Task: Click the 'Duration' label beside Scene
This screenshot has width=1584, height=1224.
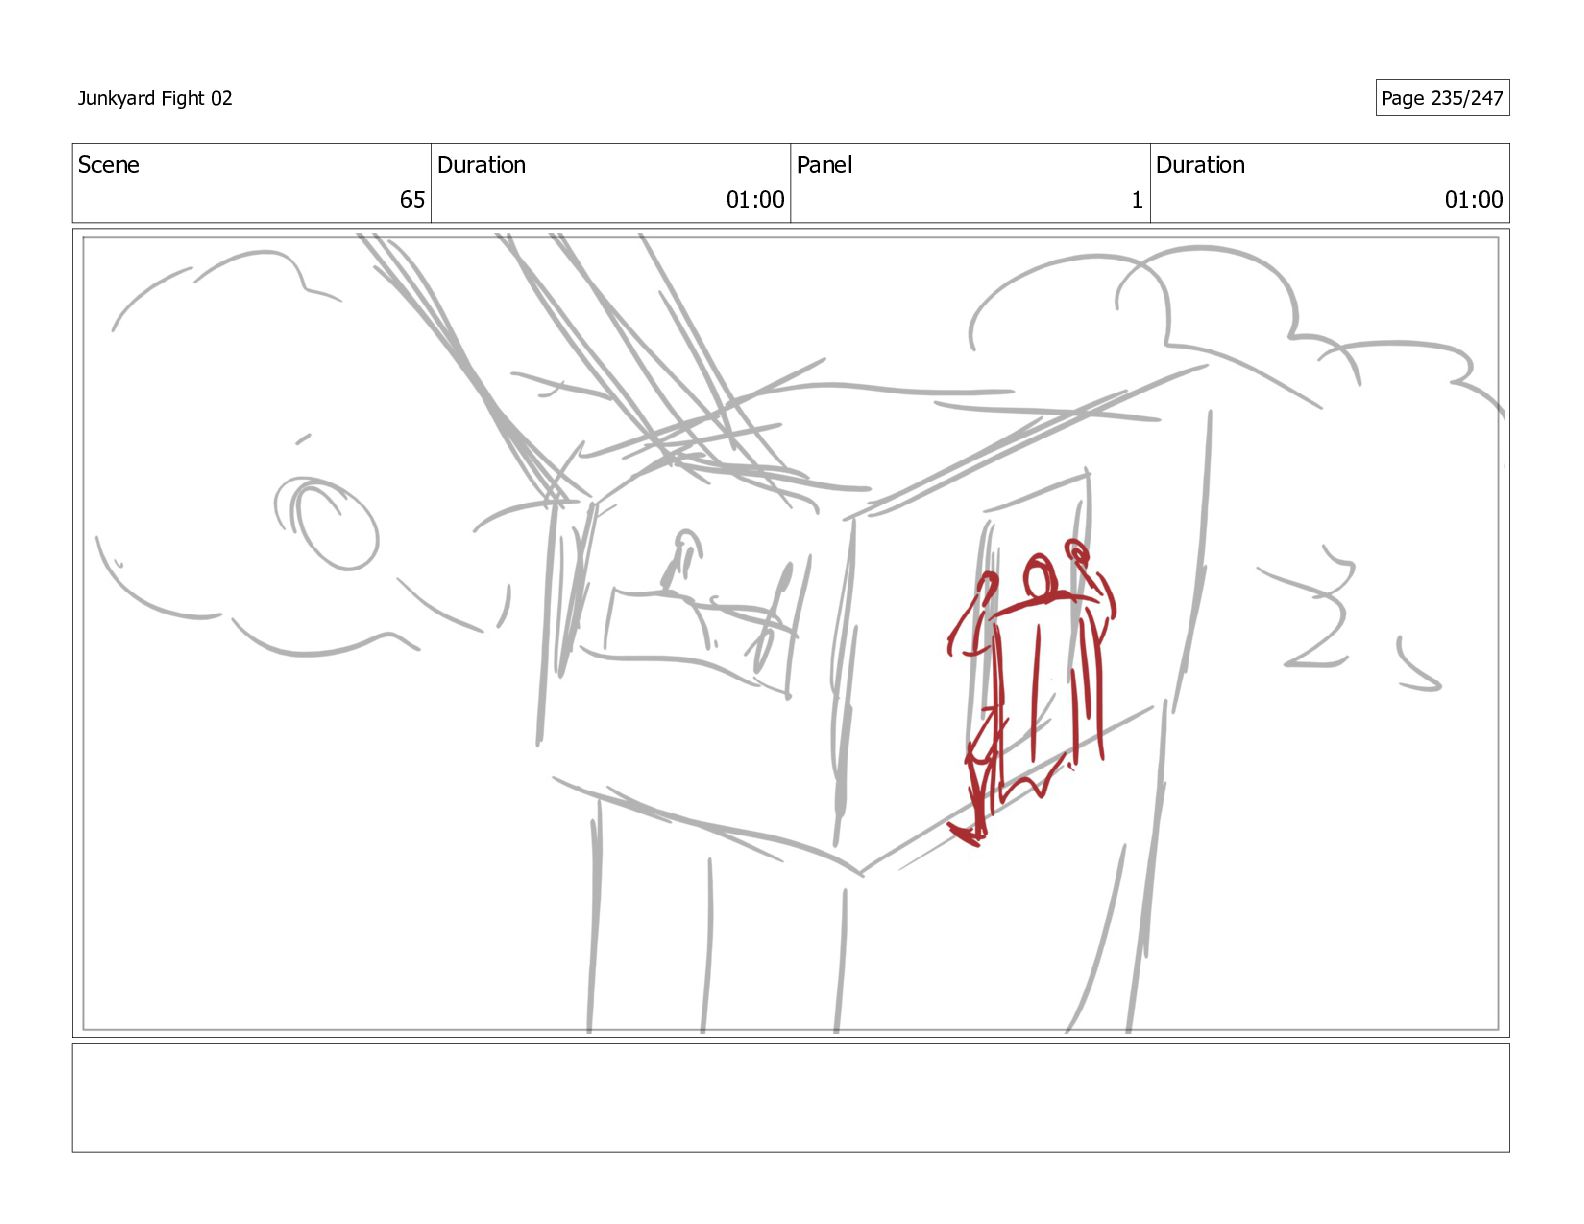Action: (x=481, y=165)
